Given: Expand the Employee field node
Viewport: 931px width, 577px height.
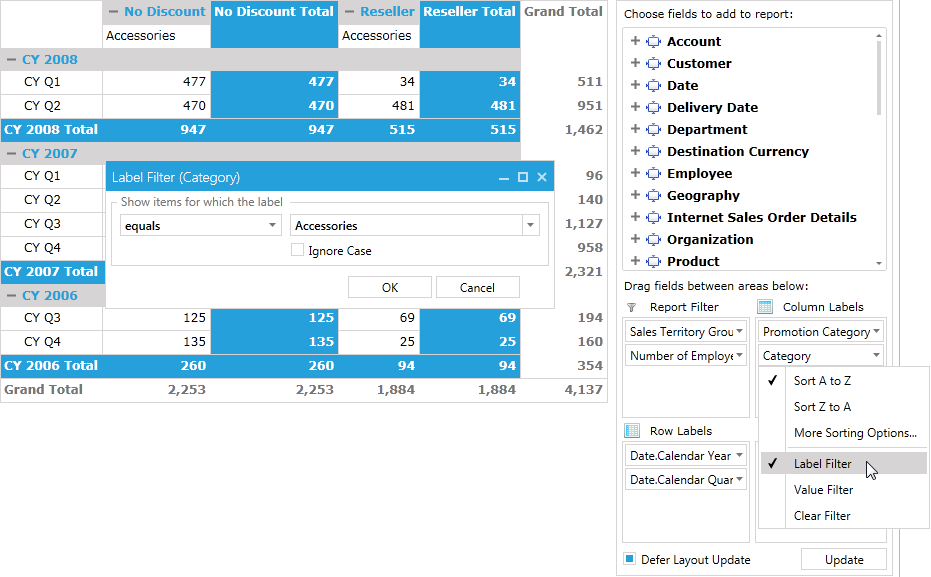Looking at the screenshot, I should click(x=635, y=173).
